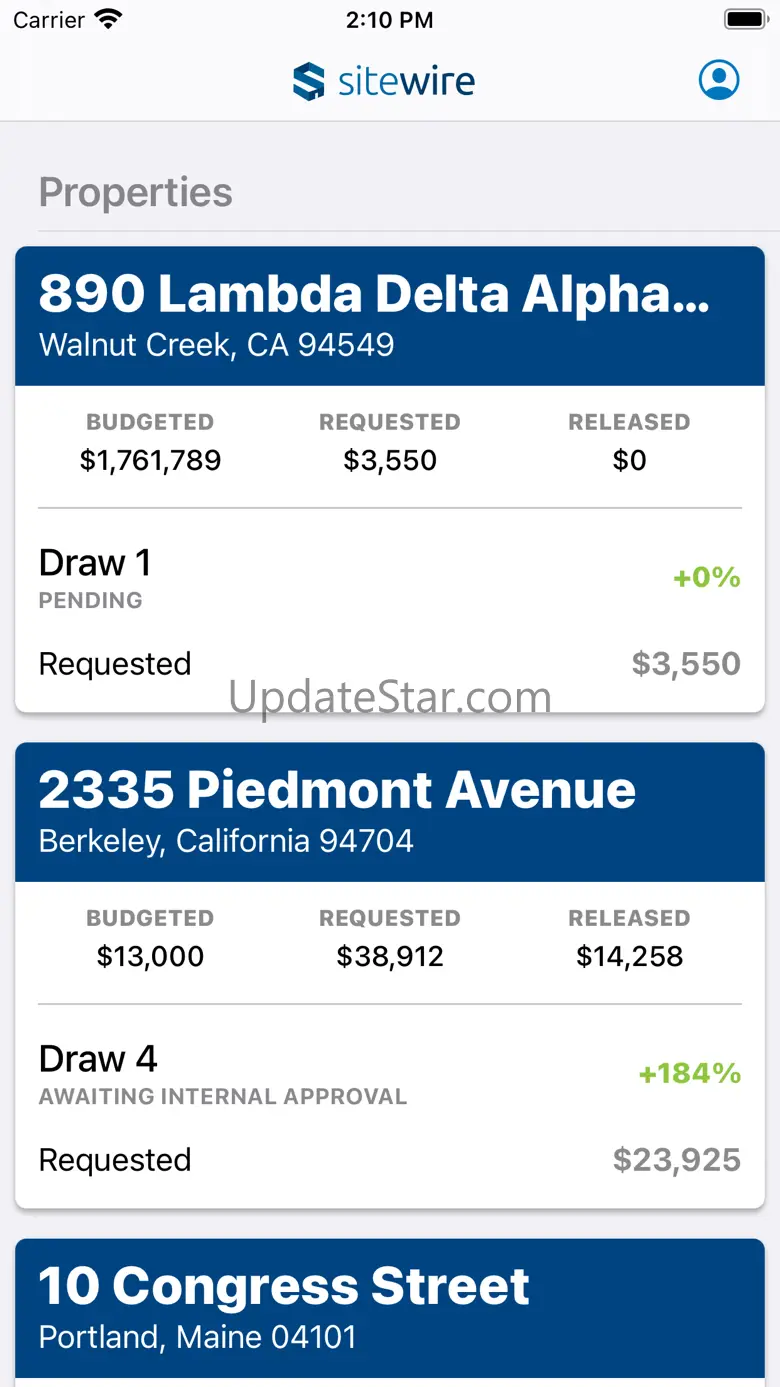Tap the Properties section heading
Image resolution: width=780 pixels, height=1387 pixels.
(x=136, y=192)
